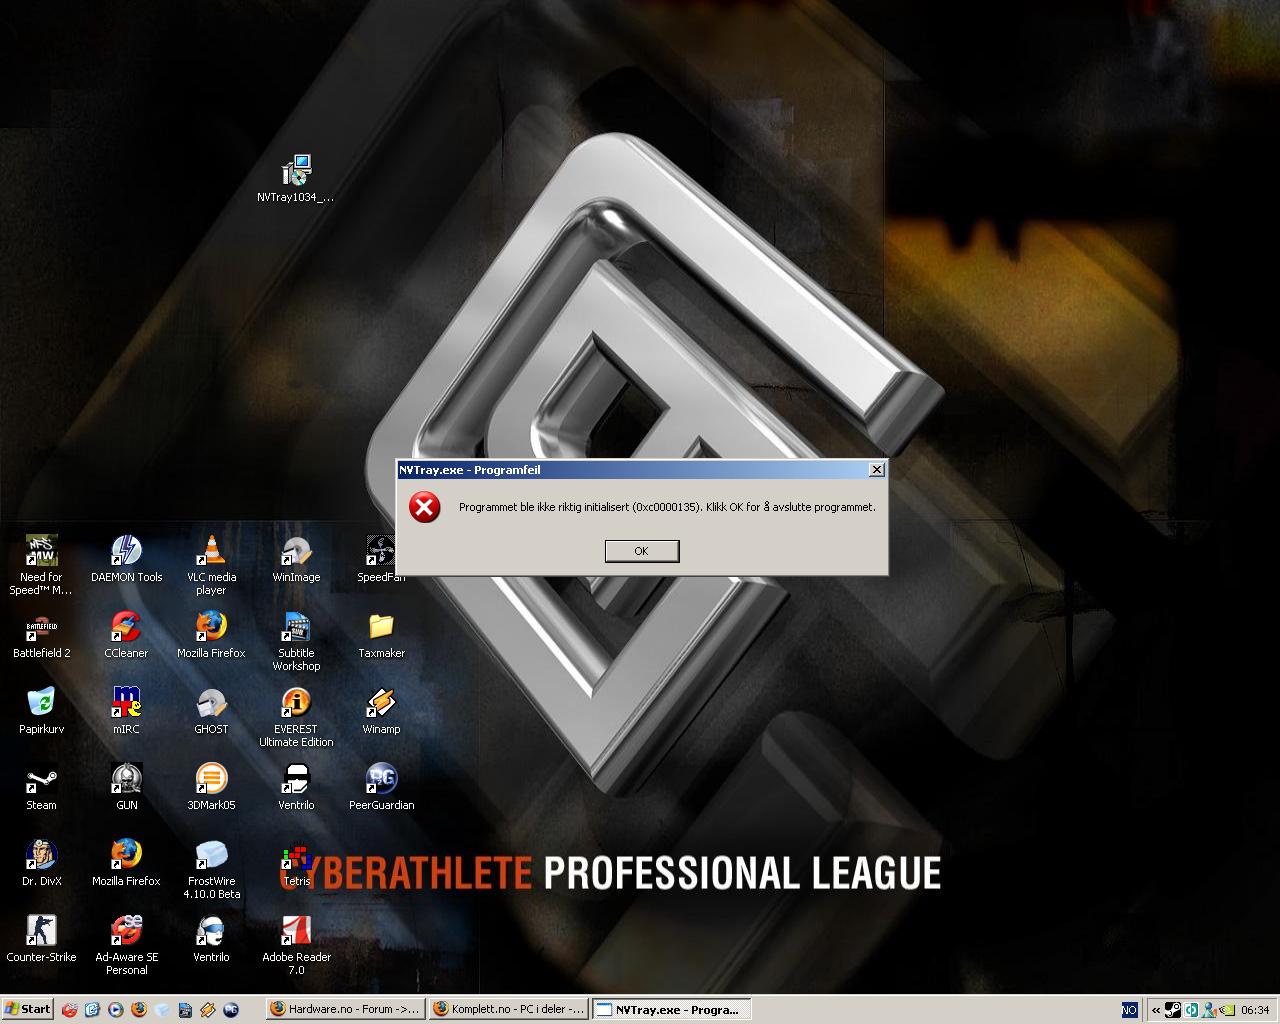This screenshot has height=1024, width=1280.
Task: Select the Need for Speed desktop shortcut
Action: click(x=41, y=565)
